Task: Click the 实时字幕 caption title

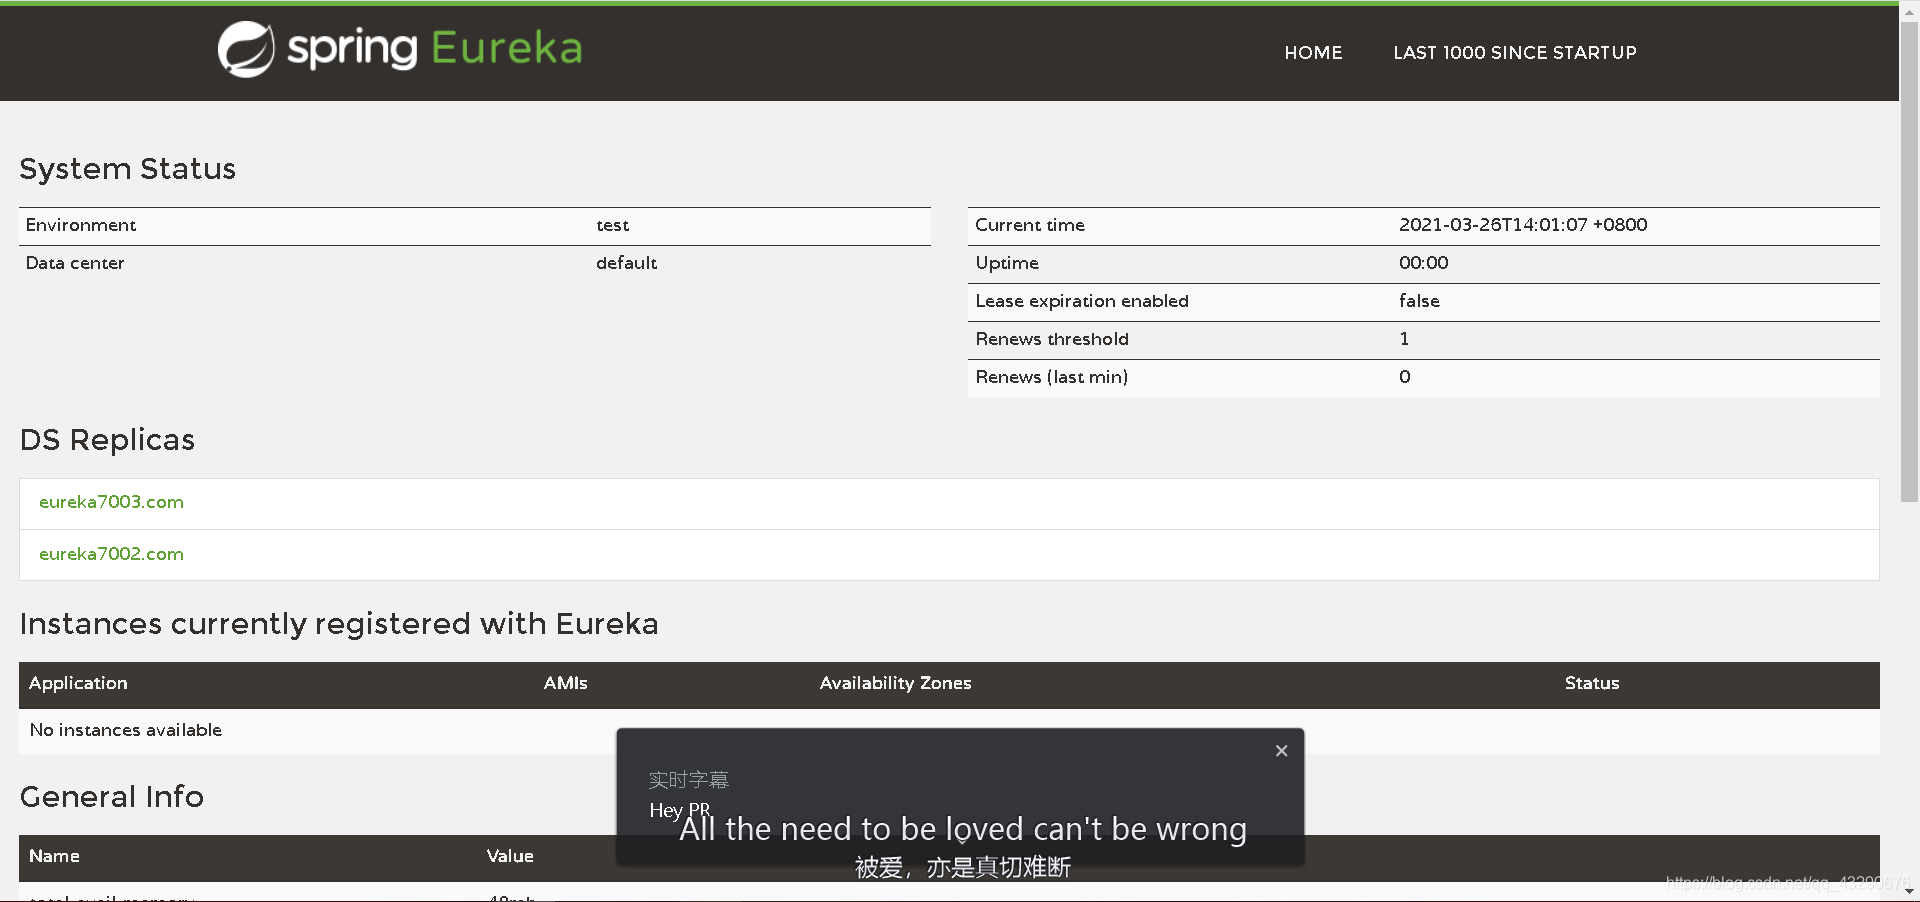Action: (689, 780)
